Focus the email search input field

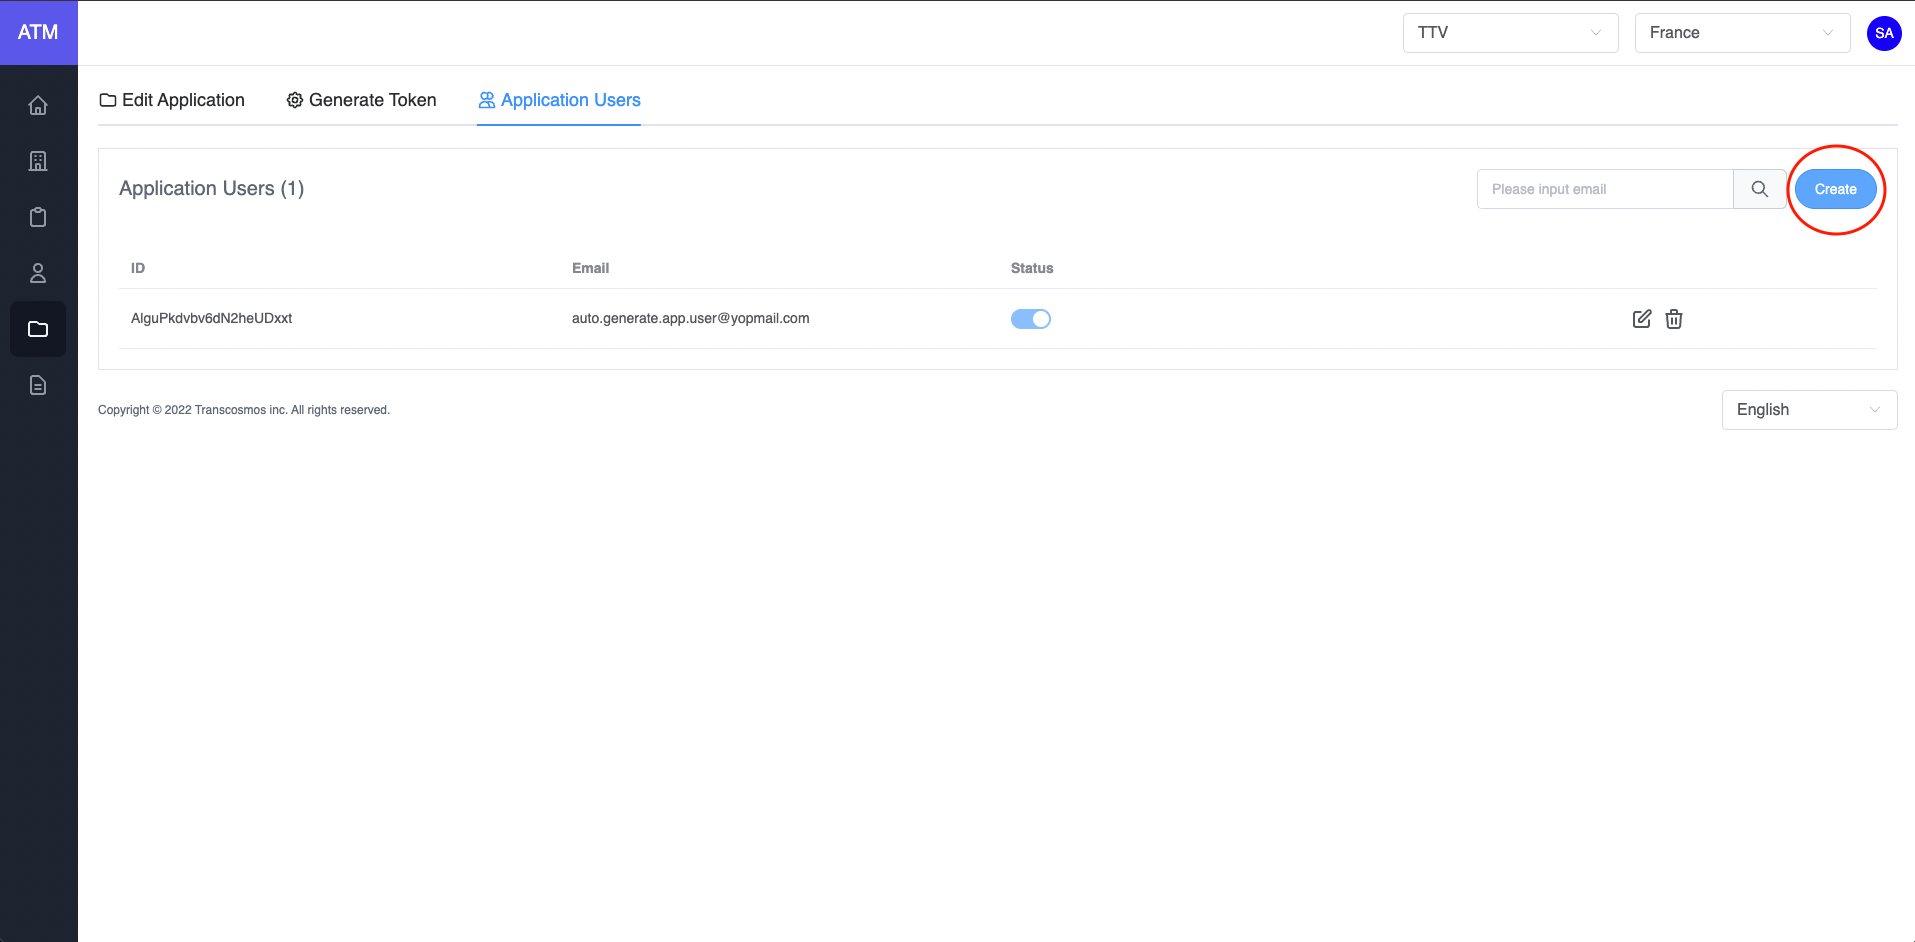(1603, 189)
